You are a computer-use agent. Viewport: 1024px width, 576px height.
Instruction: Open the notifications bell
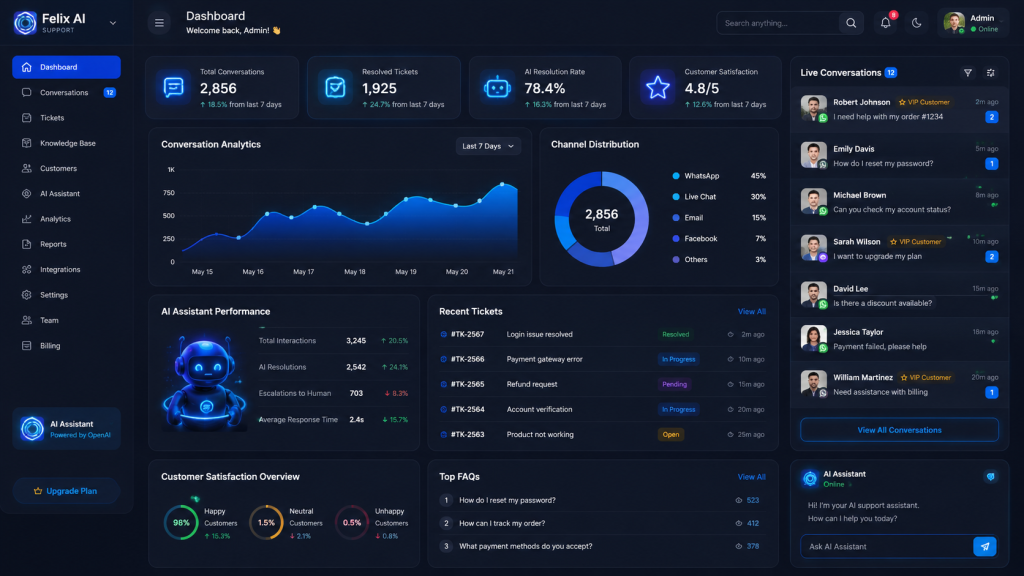click(886, 23)
